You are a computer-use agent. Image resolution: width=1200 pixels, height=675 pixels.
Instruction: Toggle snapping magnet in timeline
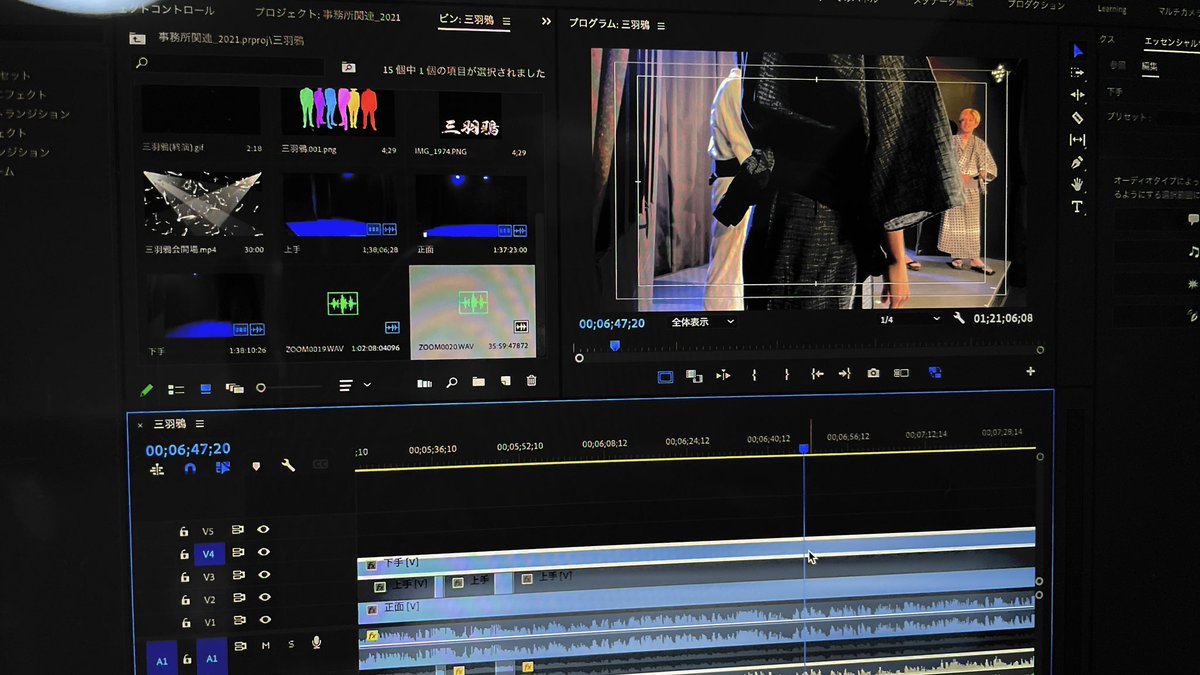coord(190,467)
